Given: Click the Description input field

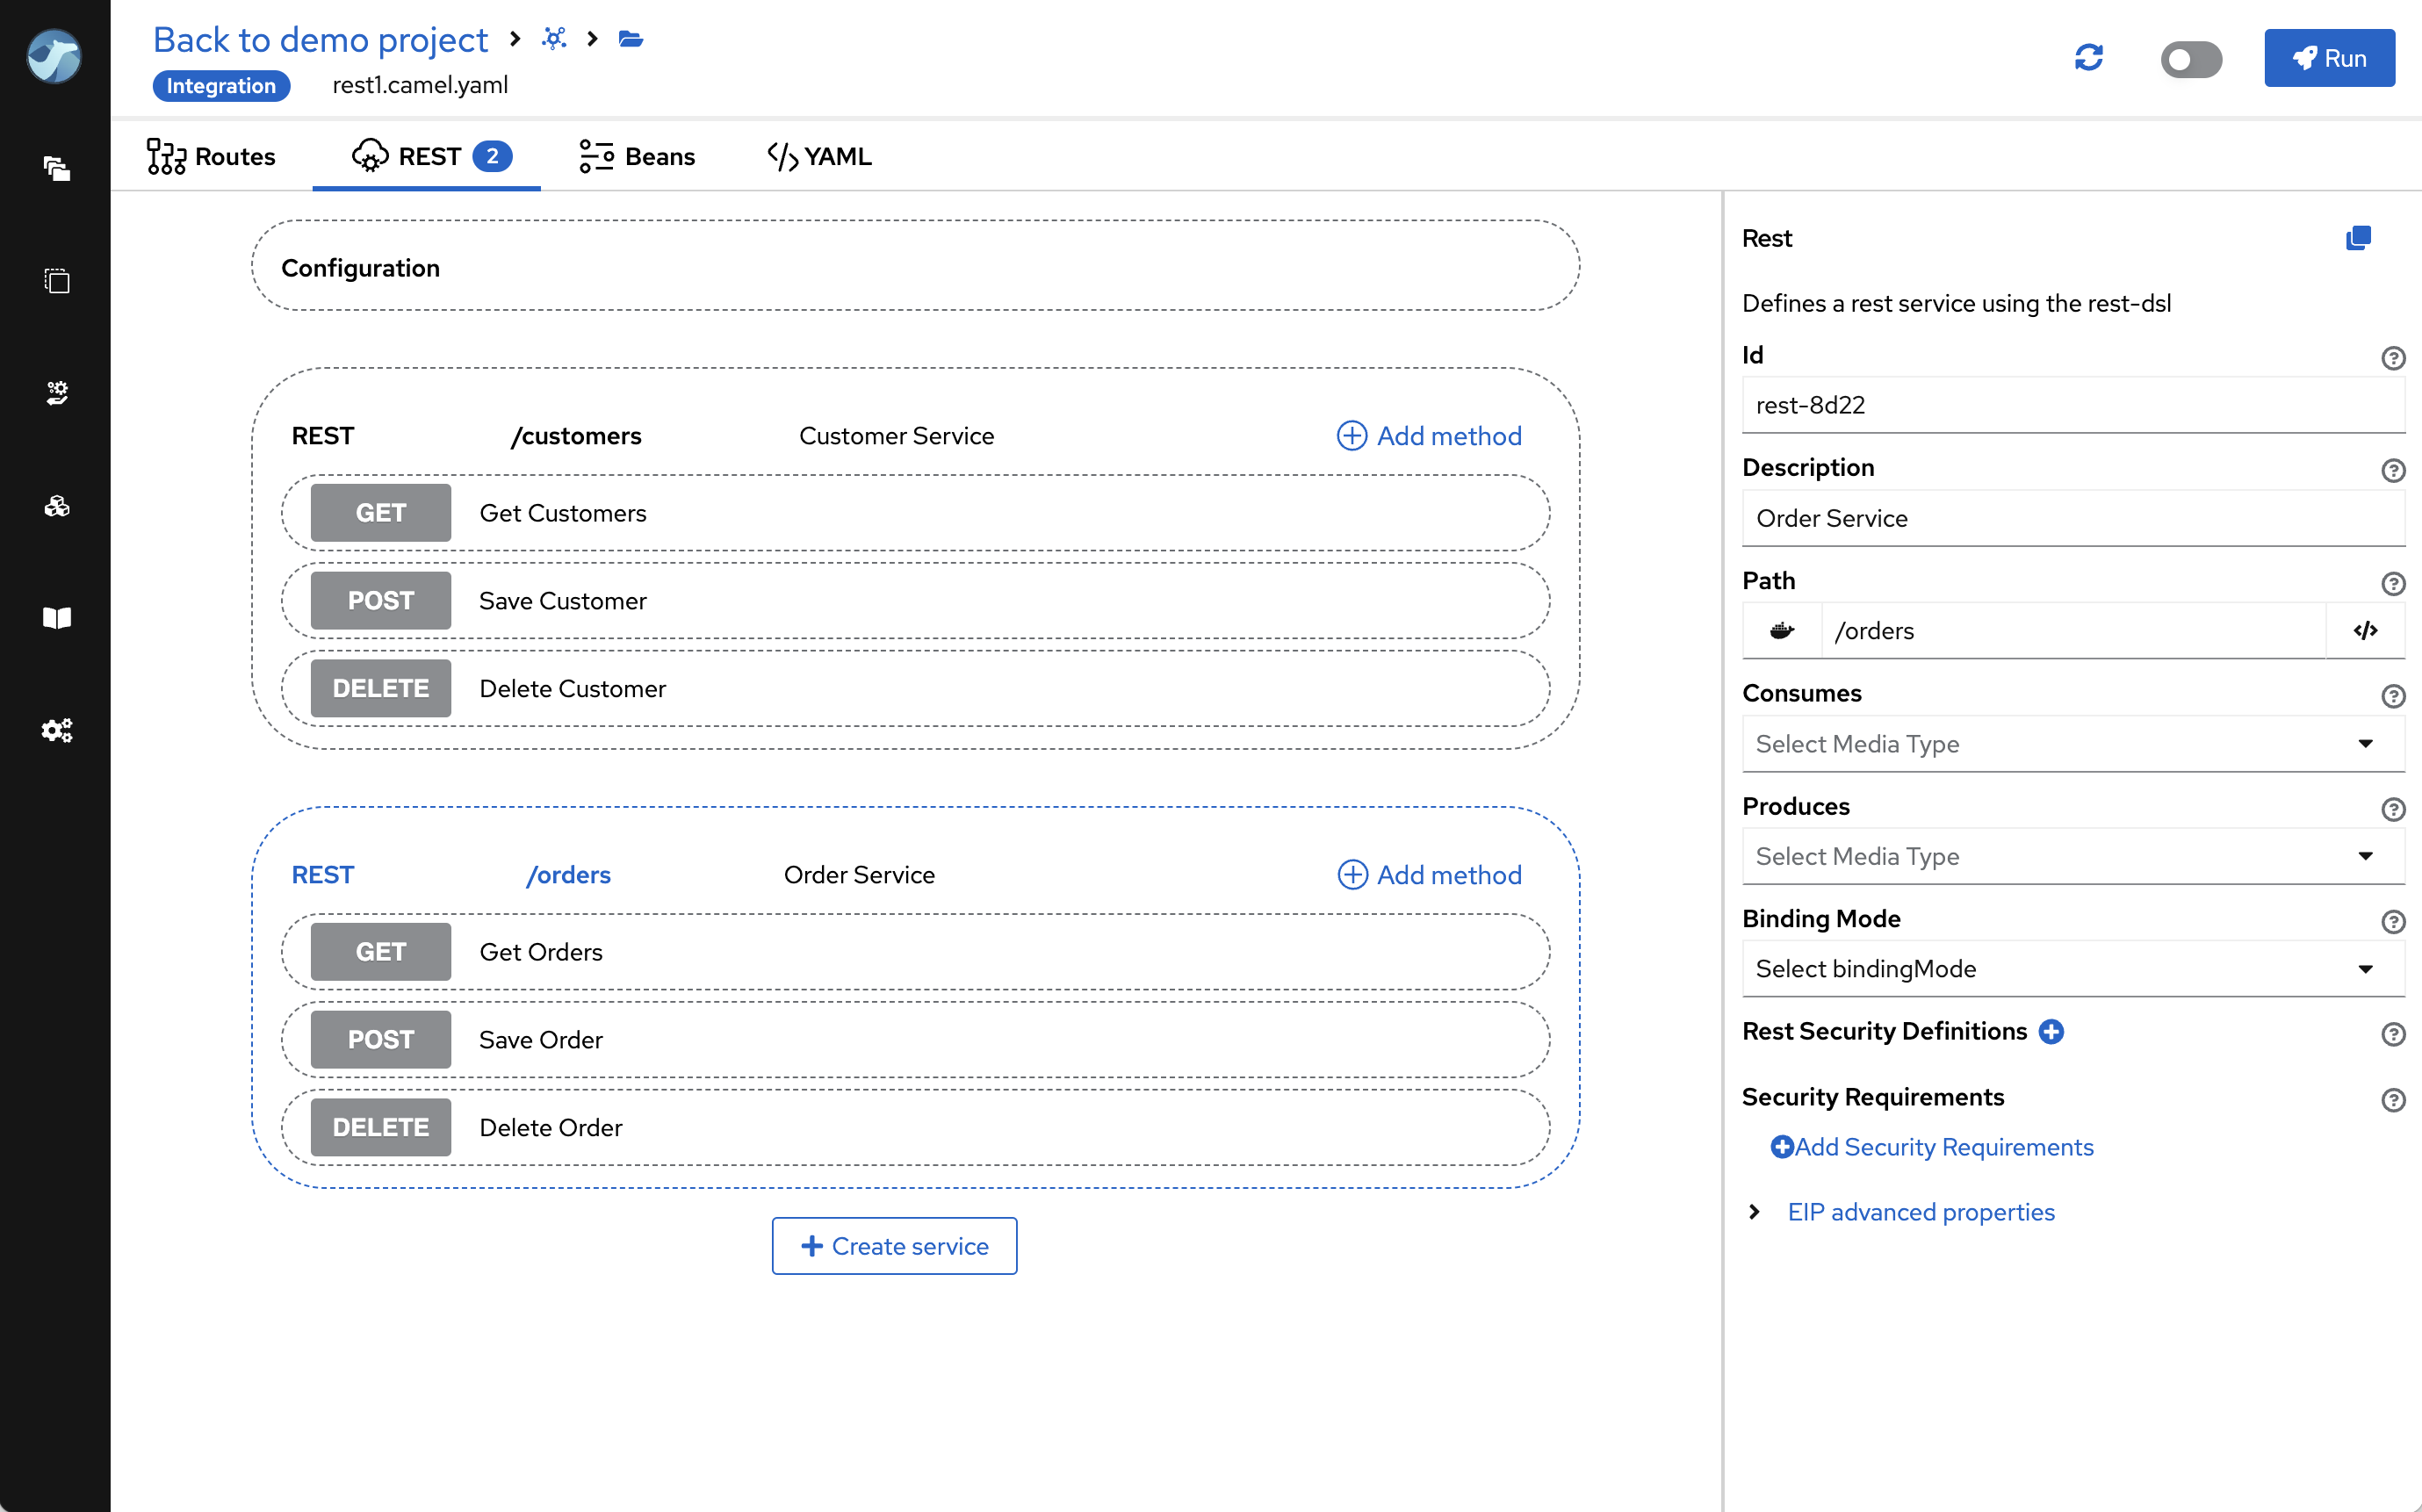Looking at the screenshot, I should (2072, 518).
